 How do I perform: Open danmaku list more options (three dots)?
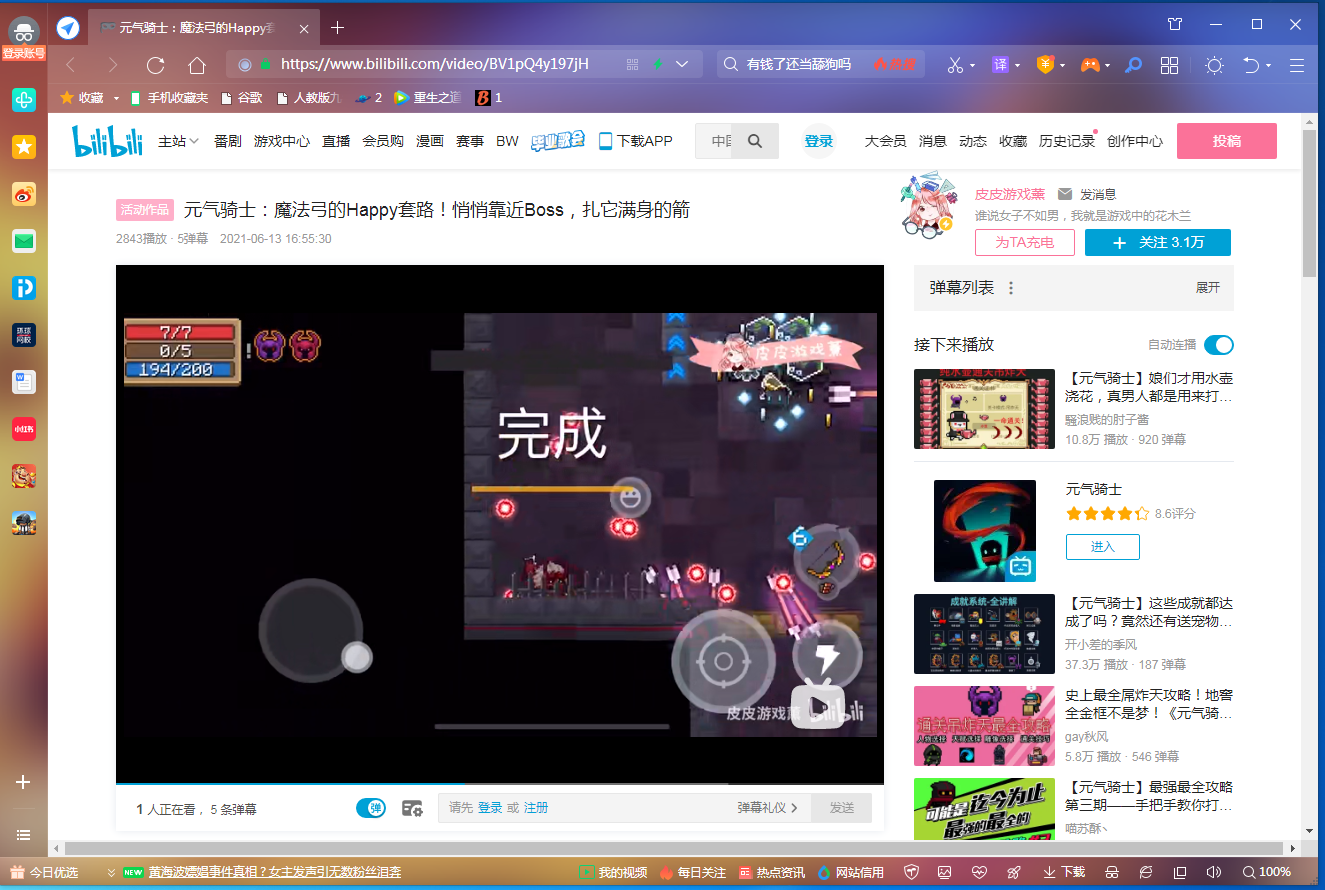1011,288
